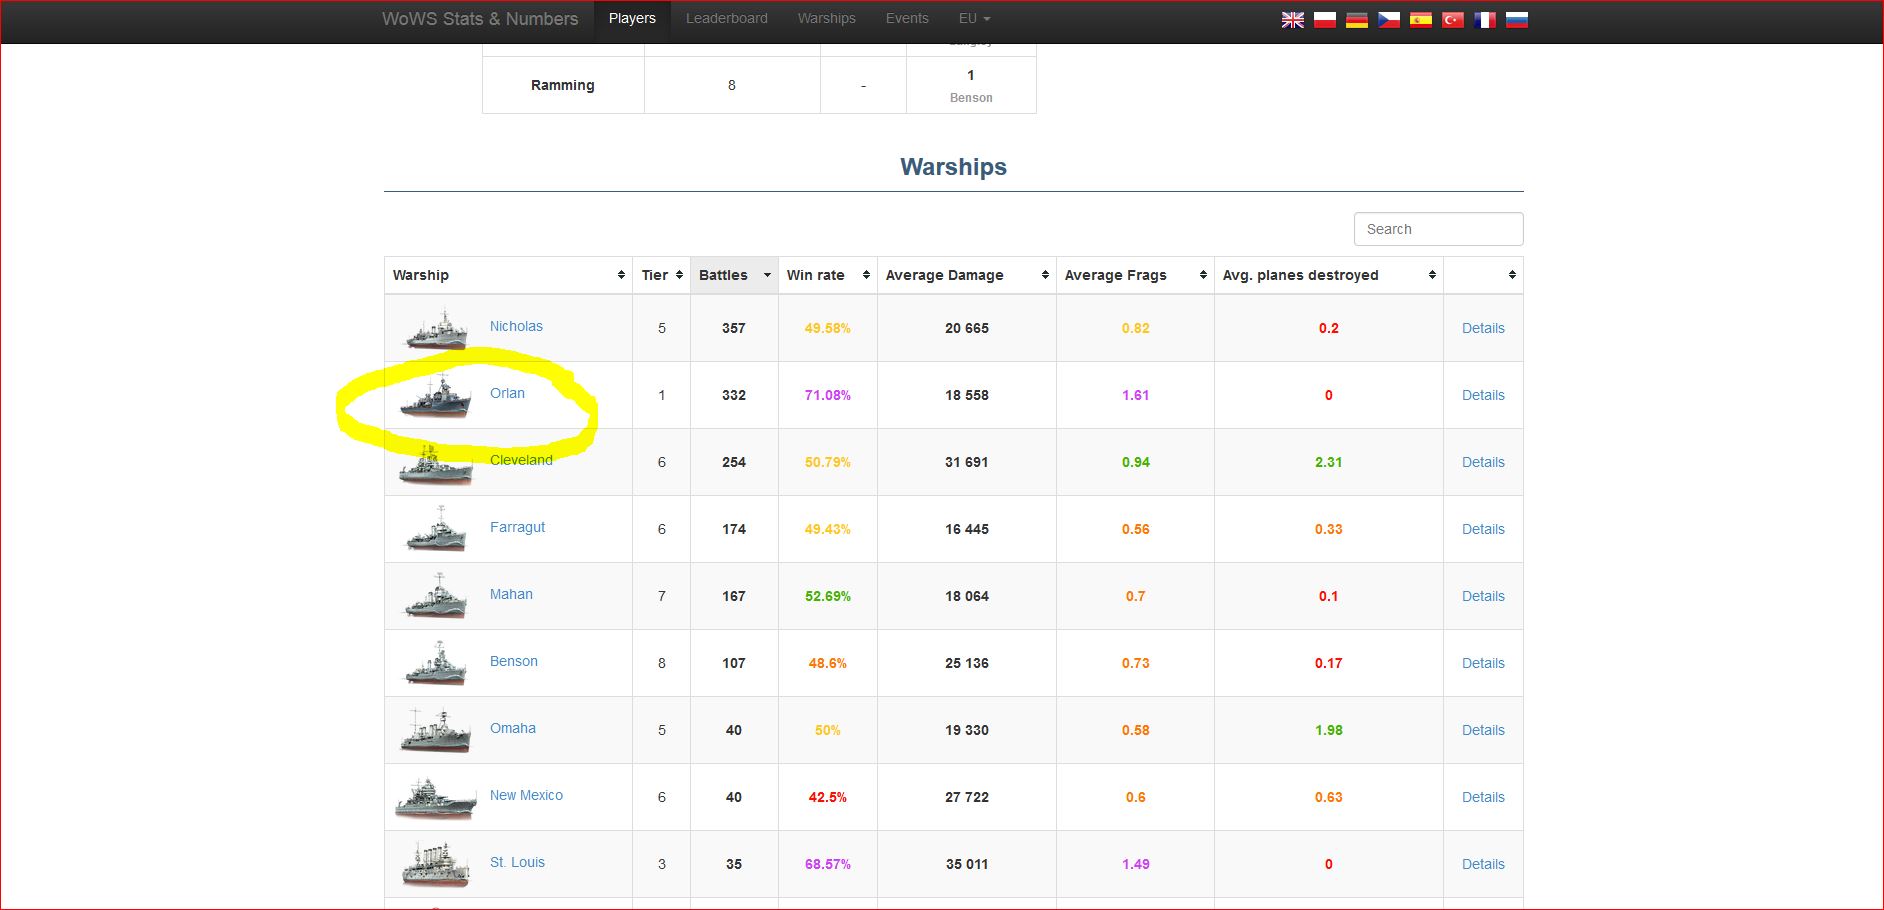
Task: Sort table by Warship column
Action: click(508, 275)
